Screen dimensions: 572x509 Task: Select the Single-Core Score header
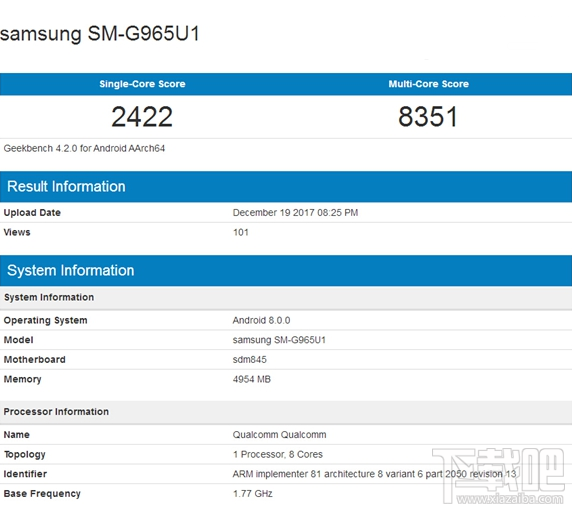click(142, 84)
